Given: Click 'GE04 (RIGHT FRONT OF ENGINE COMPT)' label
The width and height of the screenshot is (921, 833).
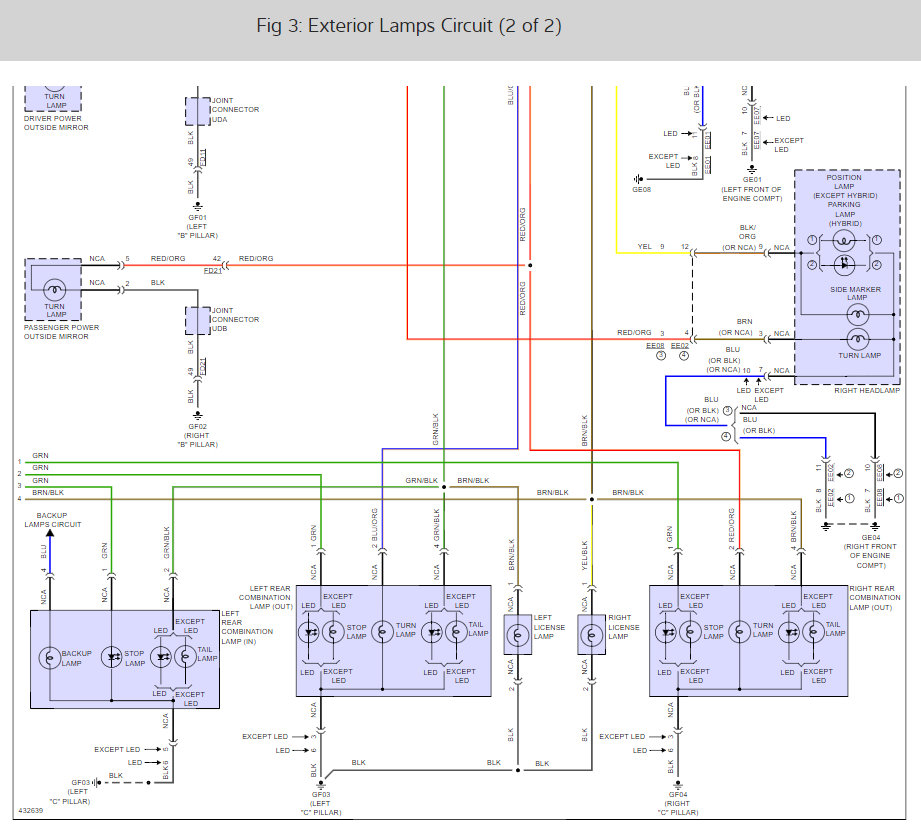Looking at the screenshot, I should pyautogui.click(x=870, y=552).
